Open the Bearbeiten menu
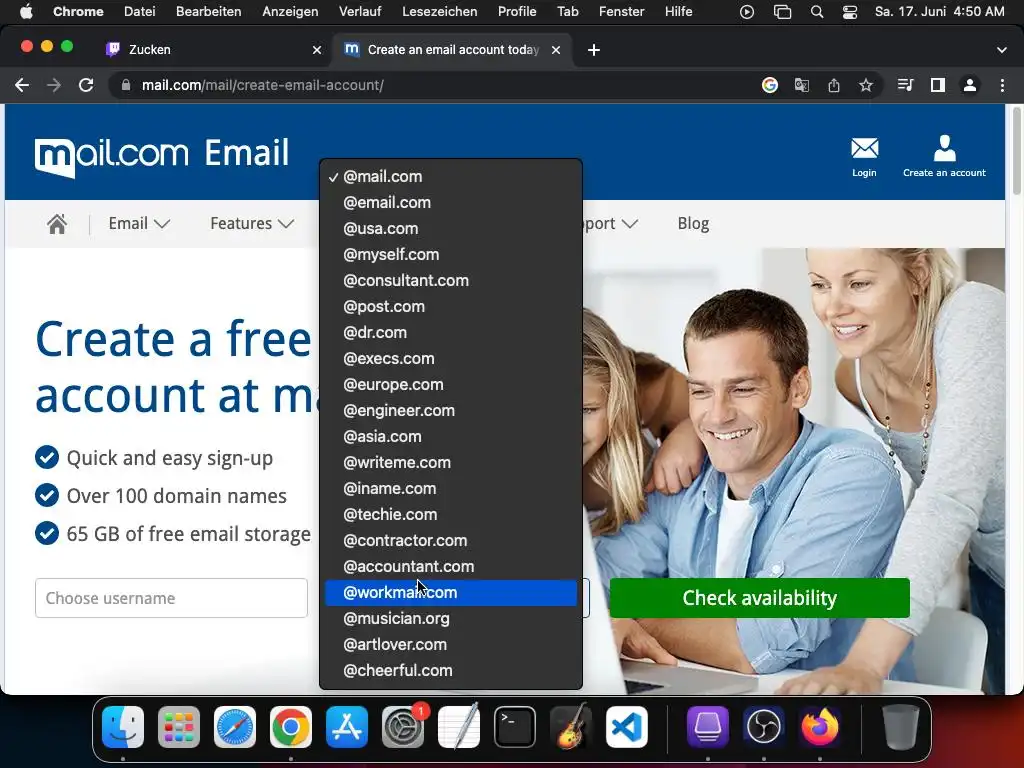The image size is (1024, 768). click(208, 12)
